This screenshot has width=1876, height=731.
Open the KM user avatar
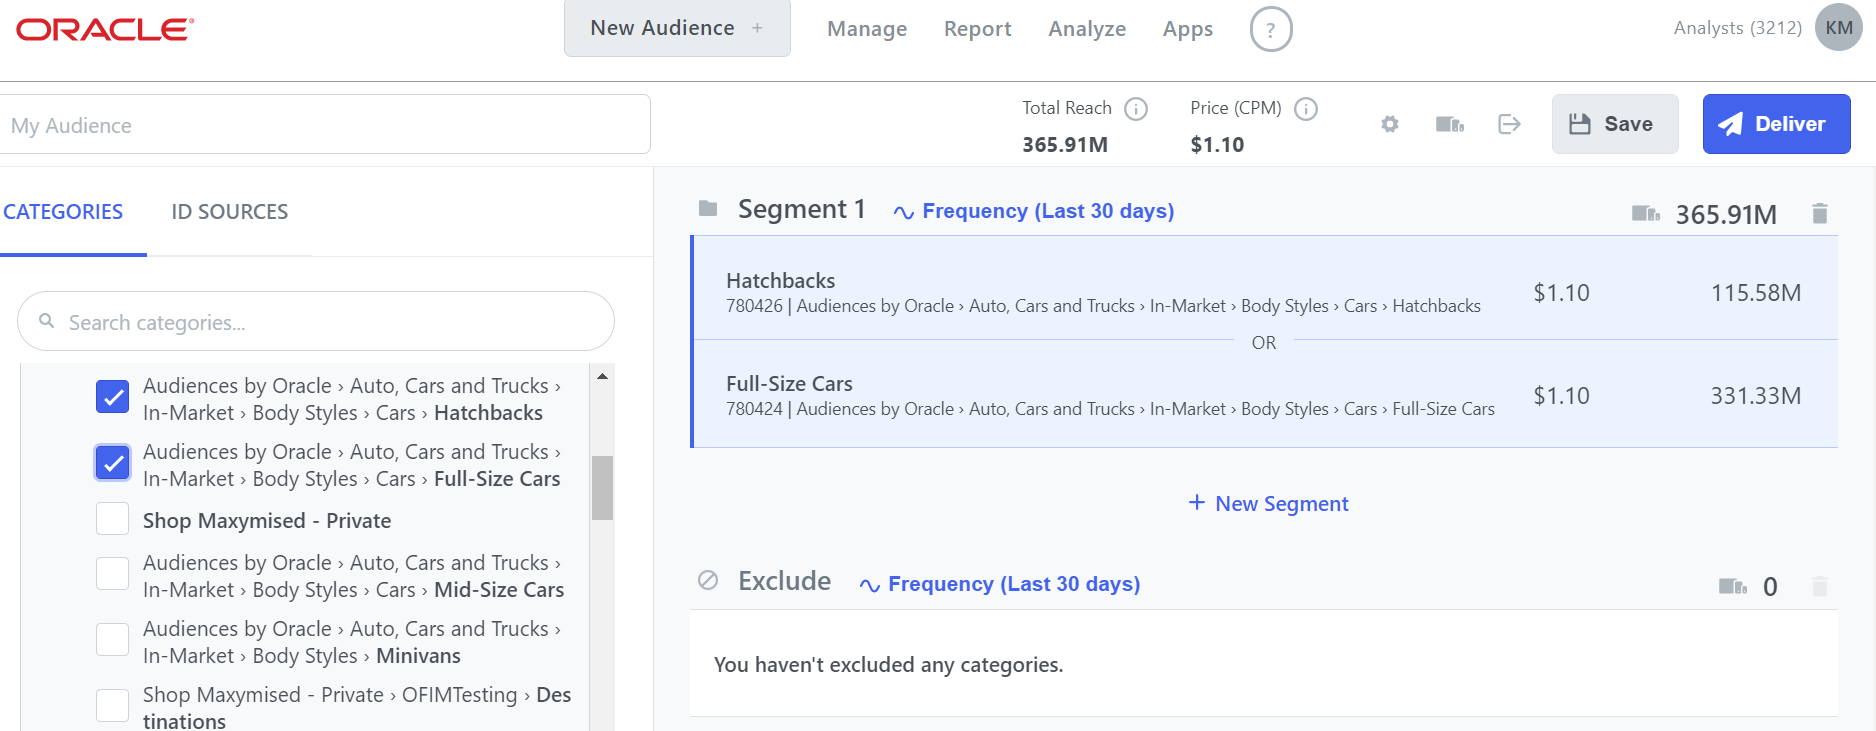pos(1838,28)
